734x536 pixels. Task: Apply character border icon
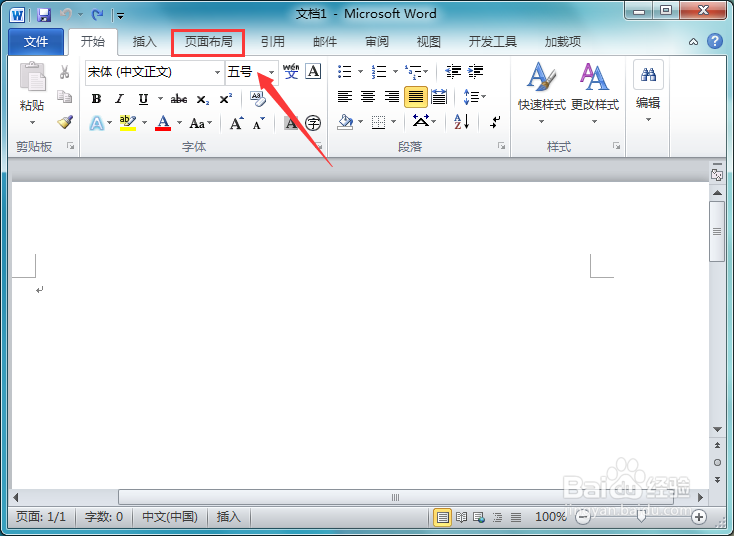coord(313,71)
